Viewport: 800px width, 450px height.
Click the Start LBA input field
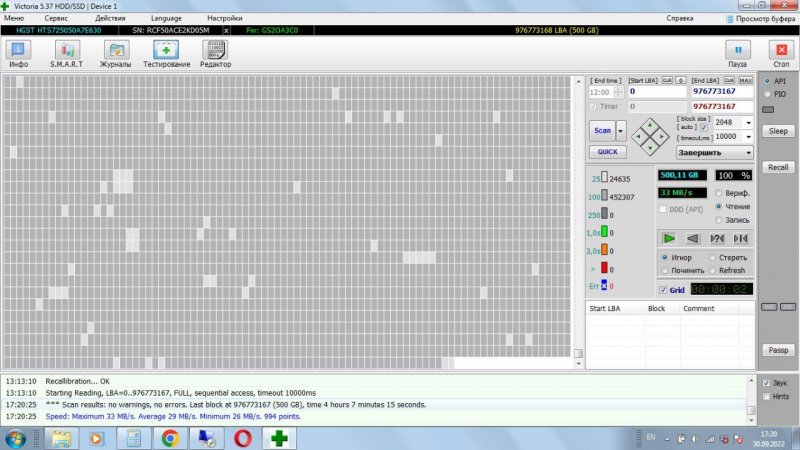point(656,91)
